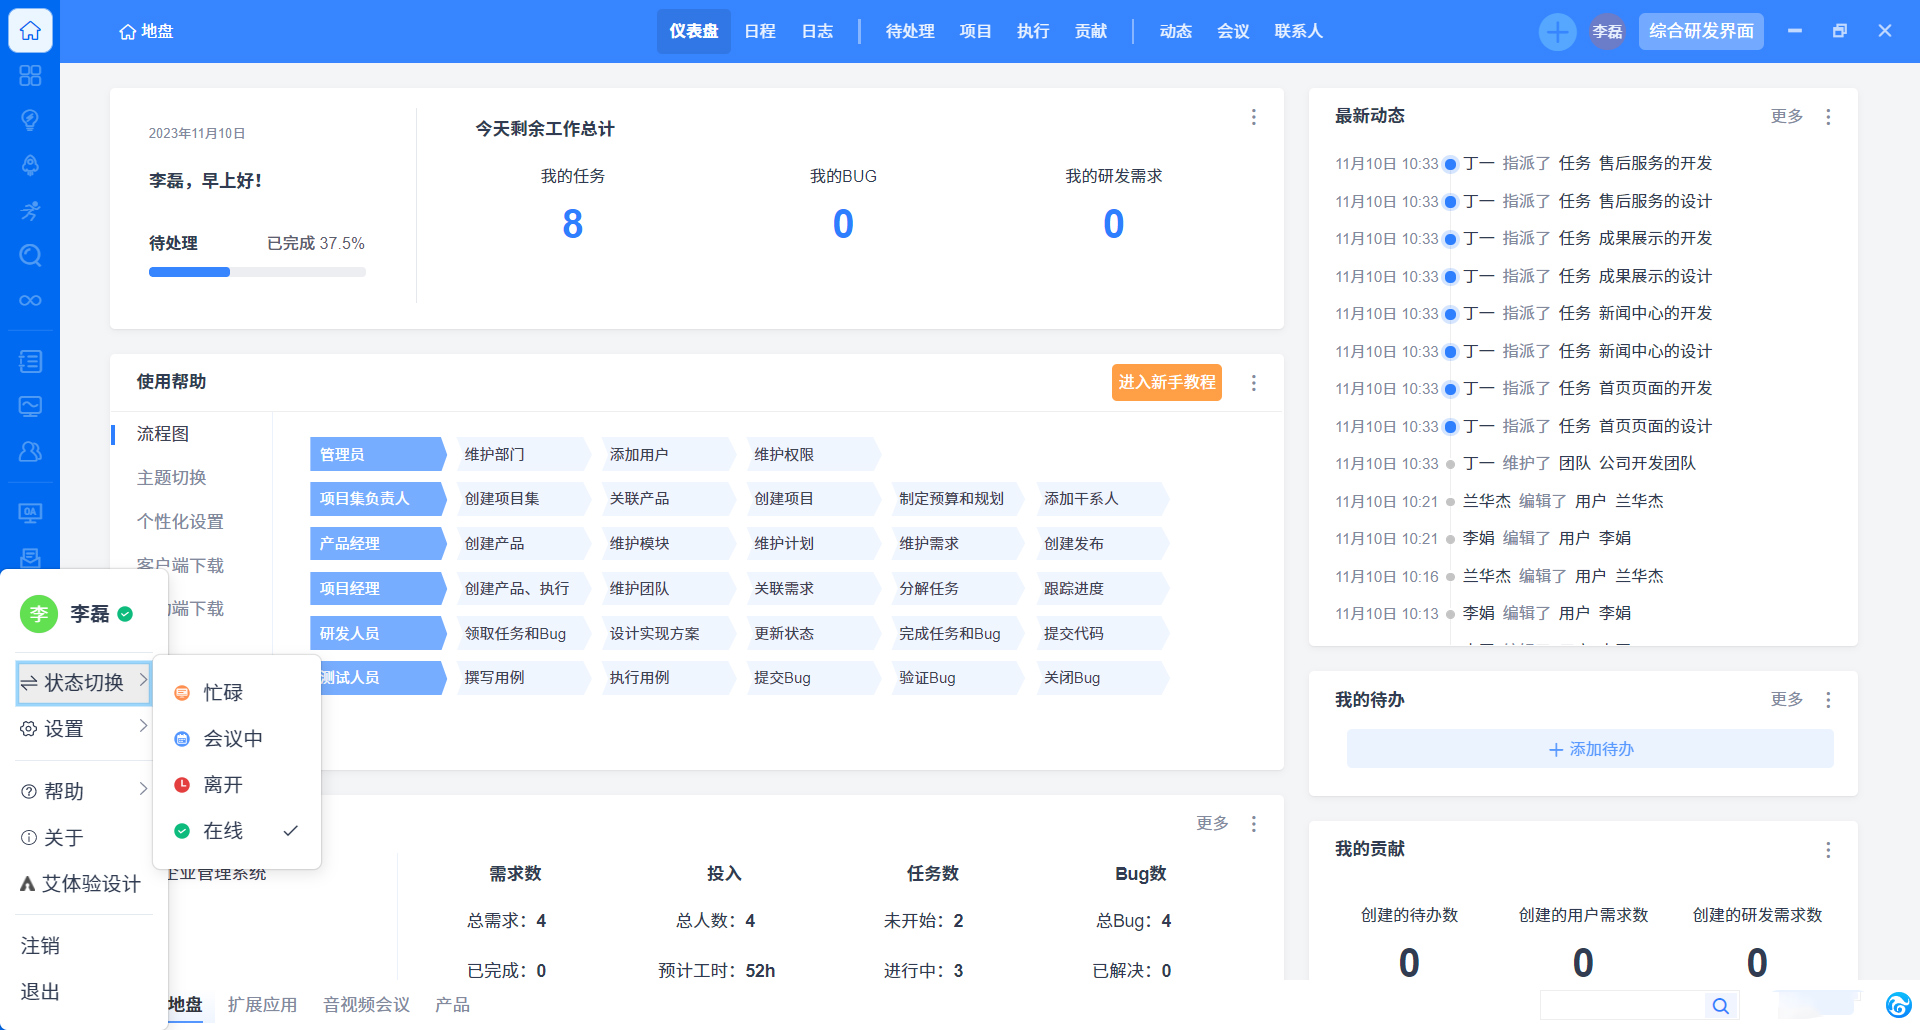The height and width of the screenshot is (1030, 1920).
Task: Expand the 状态切换 submenu
Action: 84,683
